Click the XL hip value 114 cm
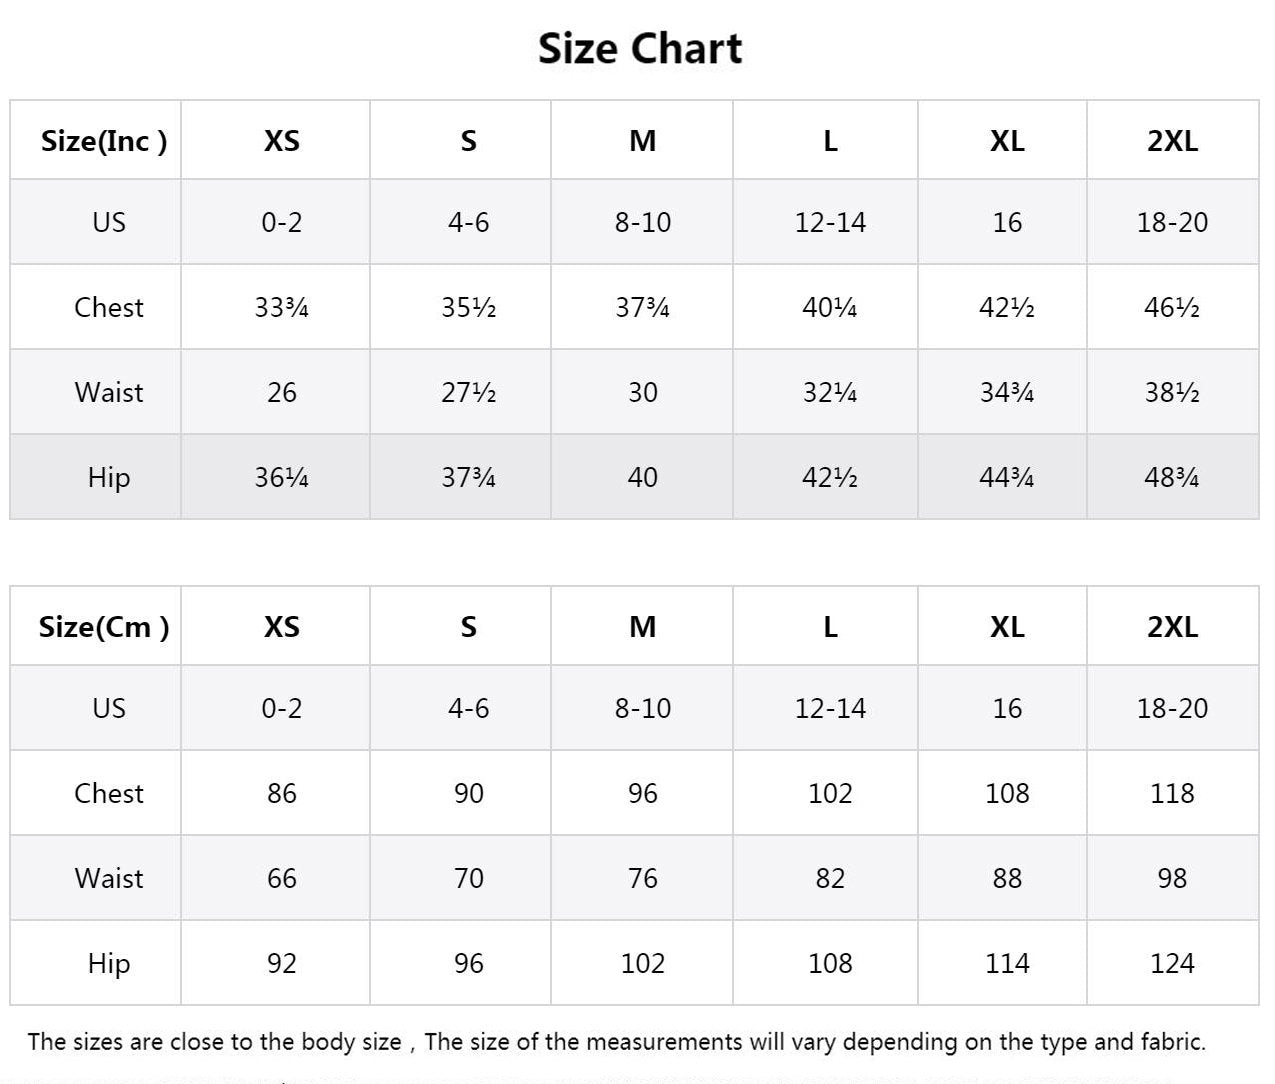The width and height of the screenshot is (1275, 1084). click(1007, 963)
